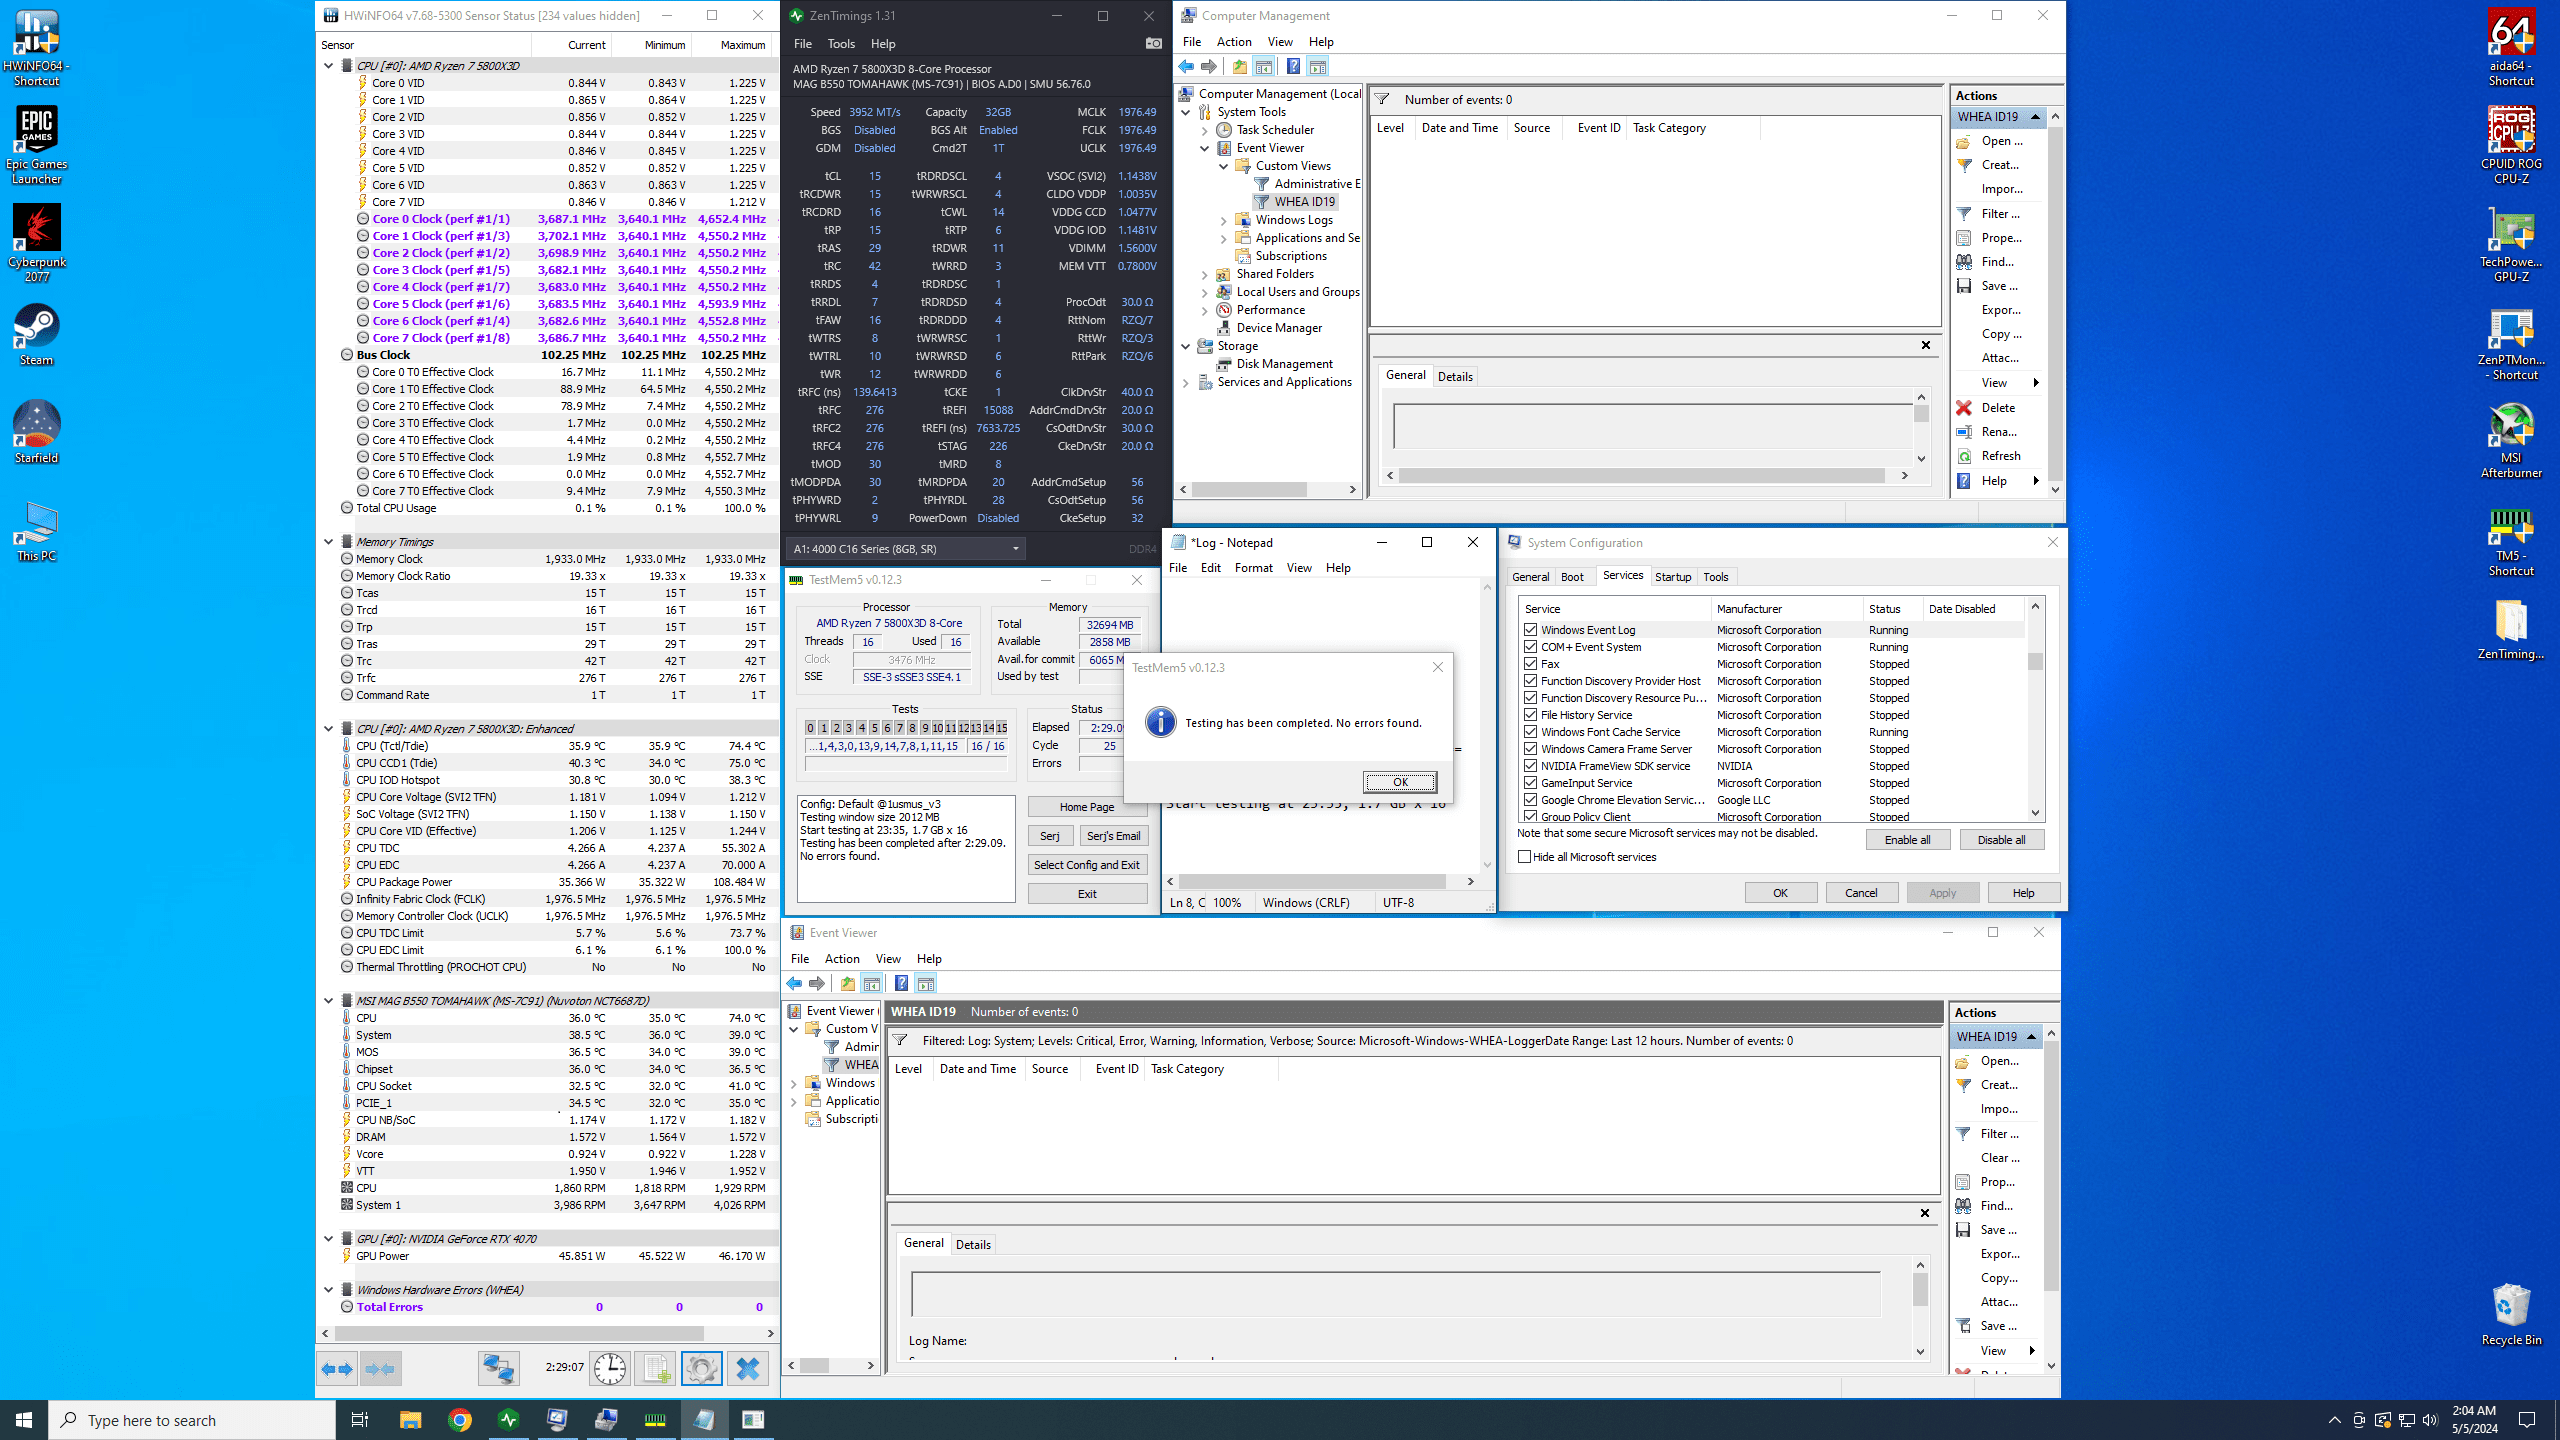The width and height of the screenshot is (2560, 1440).
Task: Click Disable all in System Configuration
Action: 2002,840
